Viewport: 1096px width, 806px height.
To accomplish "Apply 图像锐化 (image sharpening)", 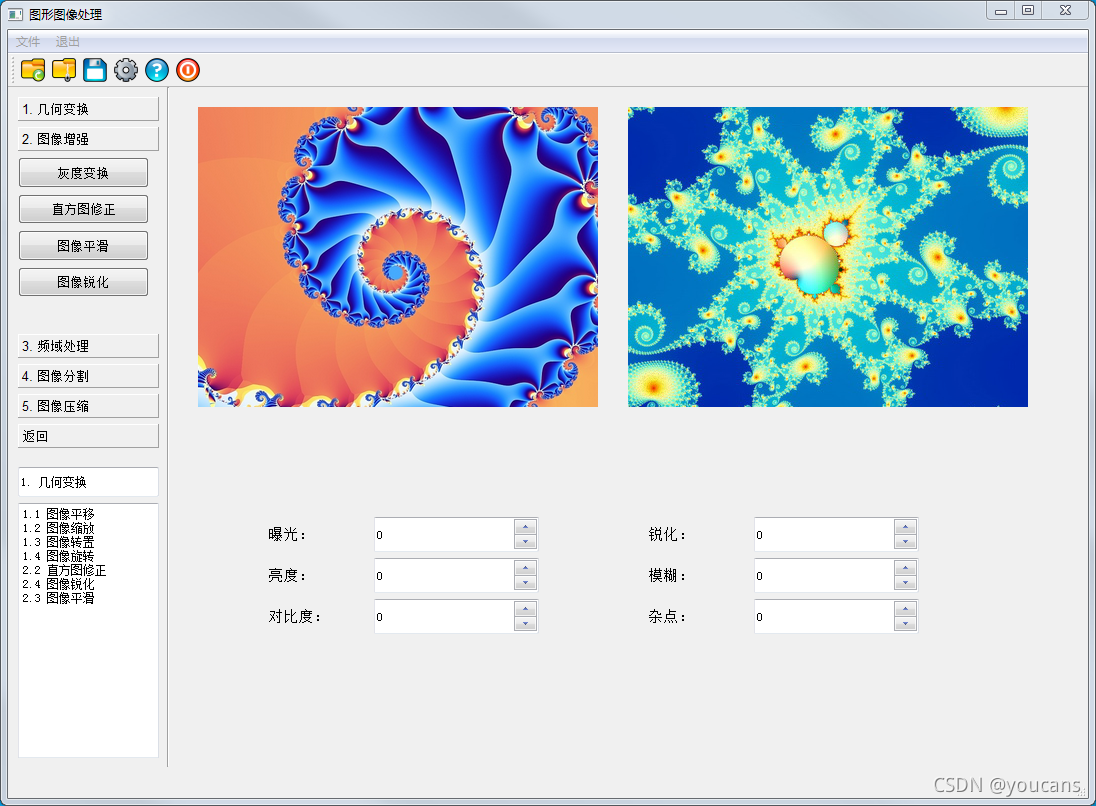I will coord(83,281).
